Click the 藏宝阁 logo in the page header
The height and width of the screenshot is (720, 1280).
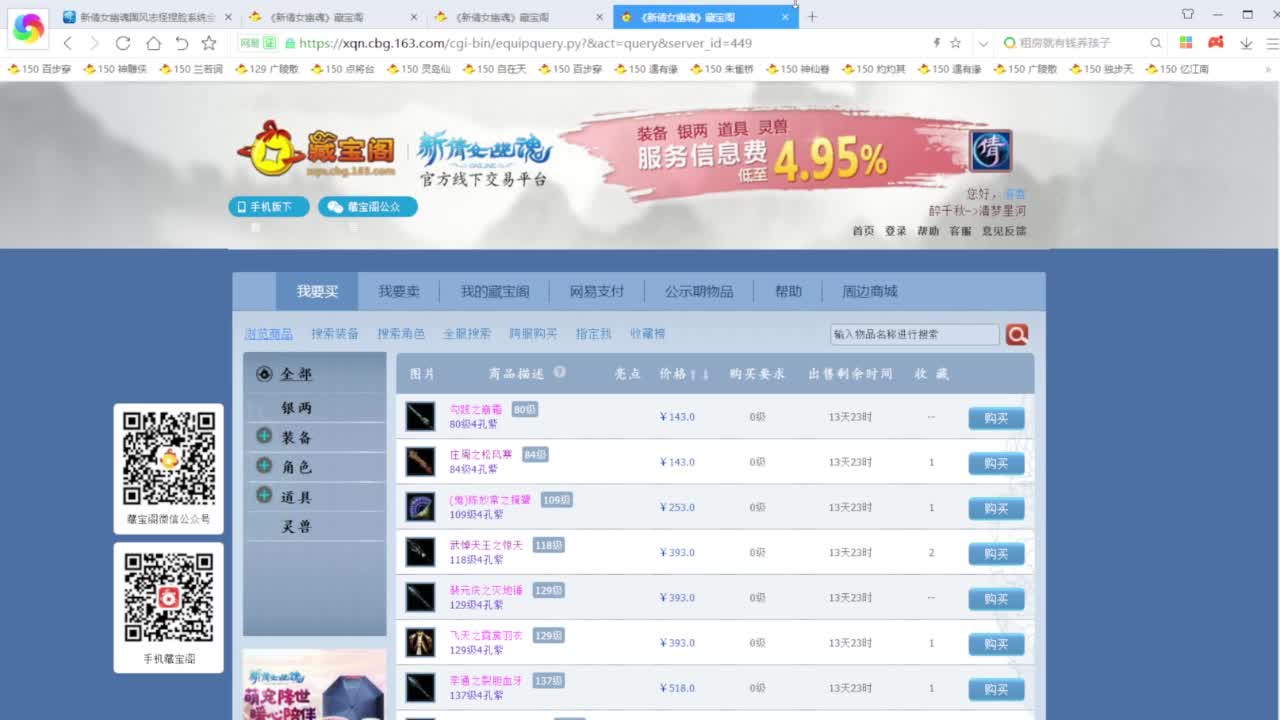tap(316, 152)
